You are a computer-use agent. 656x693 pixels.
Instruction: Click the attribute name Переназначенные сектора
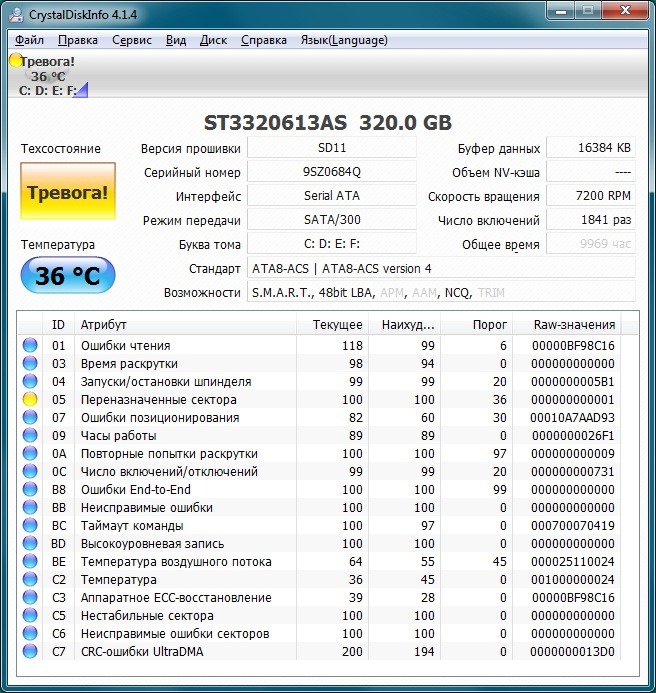click(158, 400)
